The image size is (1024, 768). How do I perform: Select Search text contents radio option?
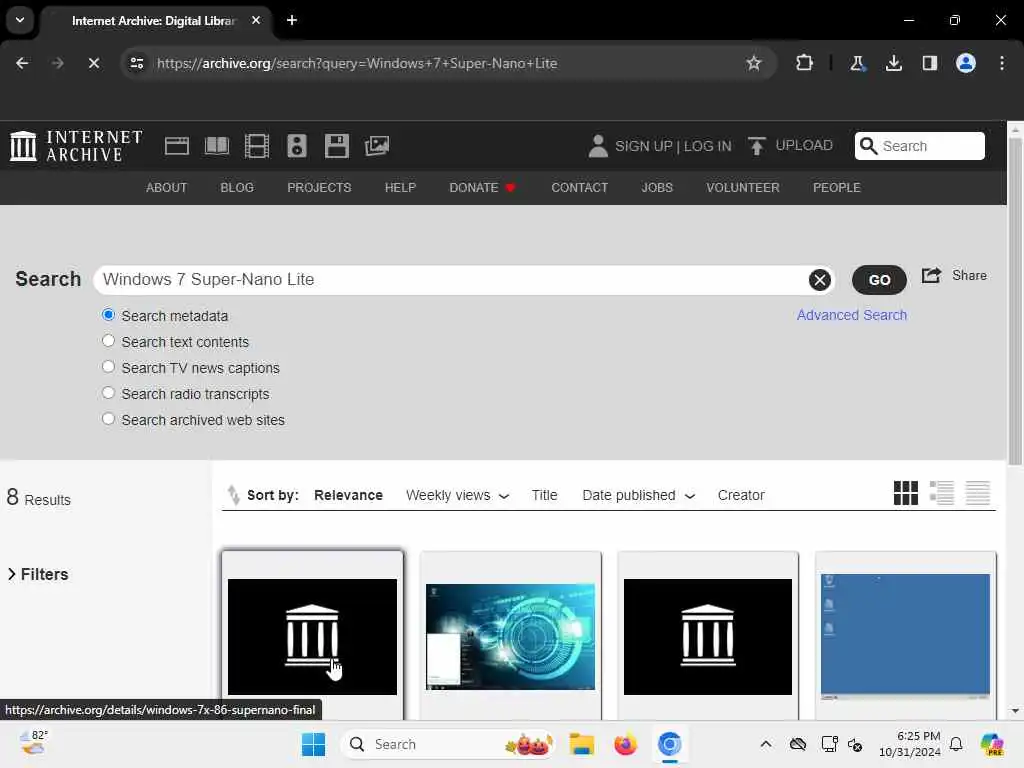pyautogui.click(x=108, y=341)
